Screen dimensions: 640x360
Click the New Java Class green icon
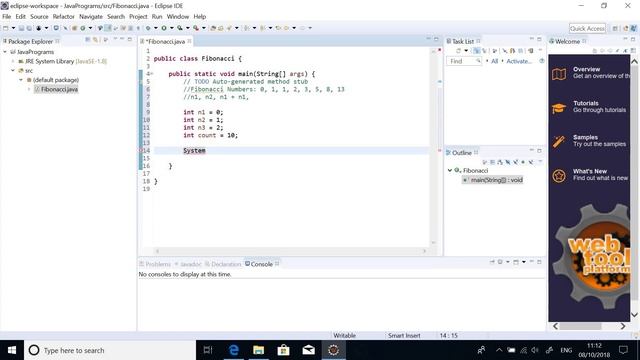pyautogui.click(x=82, y=28)
